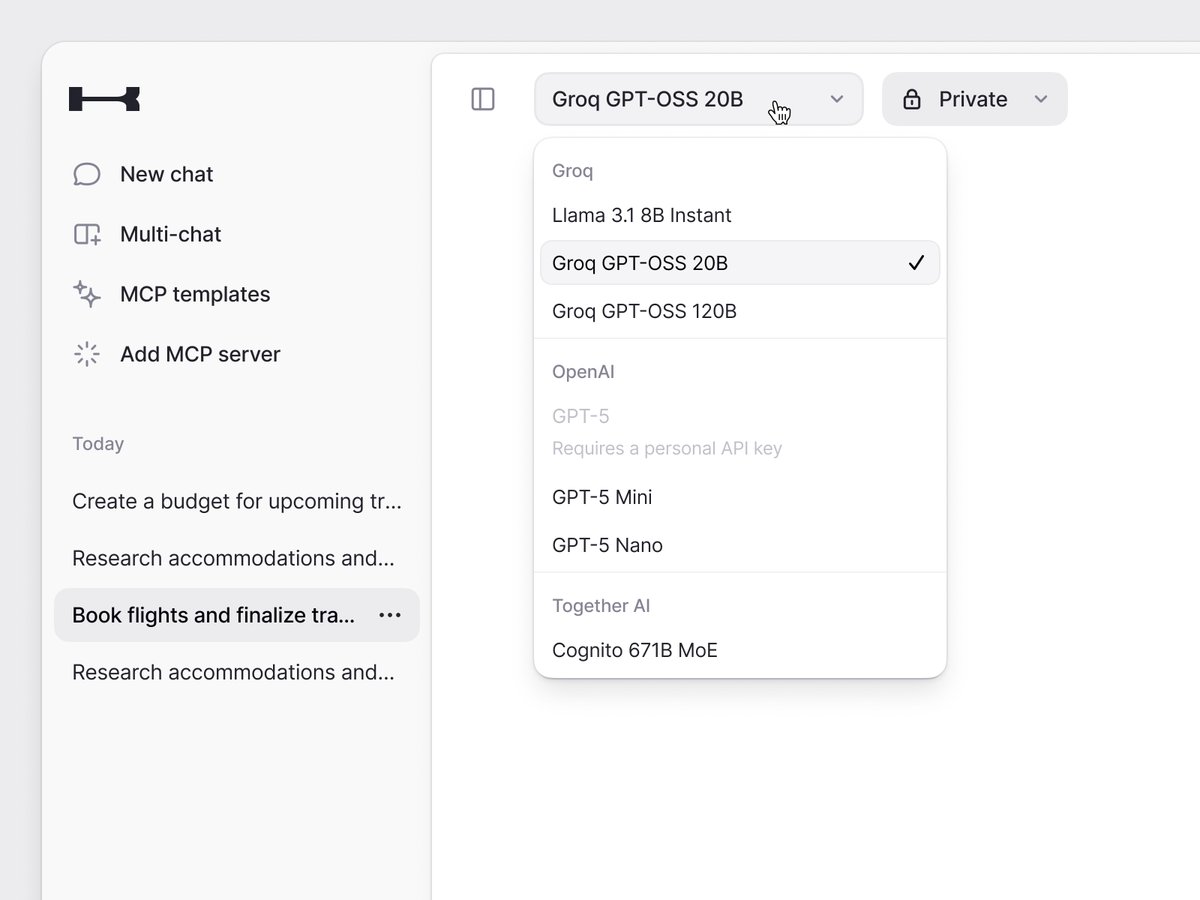Select Add MCP server
This screenshot has height=900, width=1200.
(x=200, y=354)
